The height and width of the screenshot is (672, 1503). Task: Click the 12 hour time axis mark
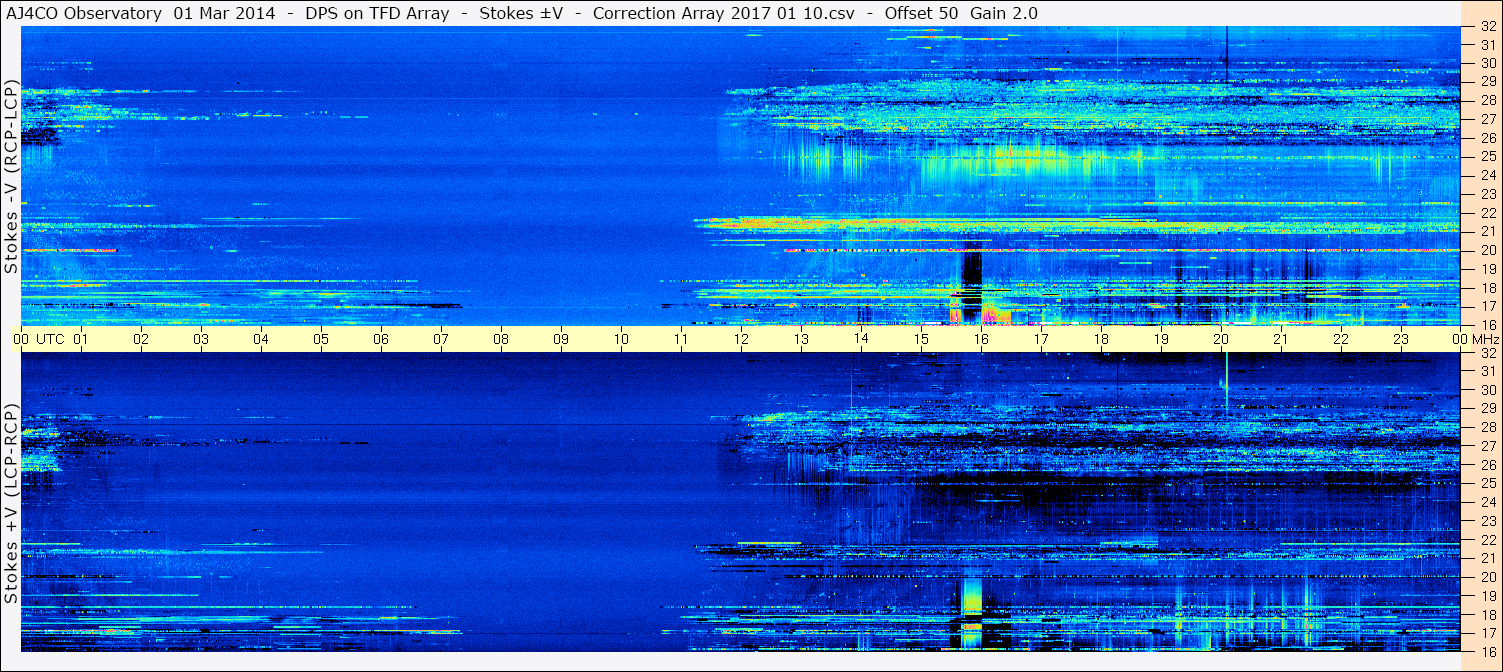point(741,339)
